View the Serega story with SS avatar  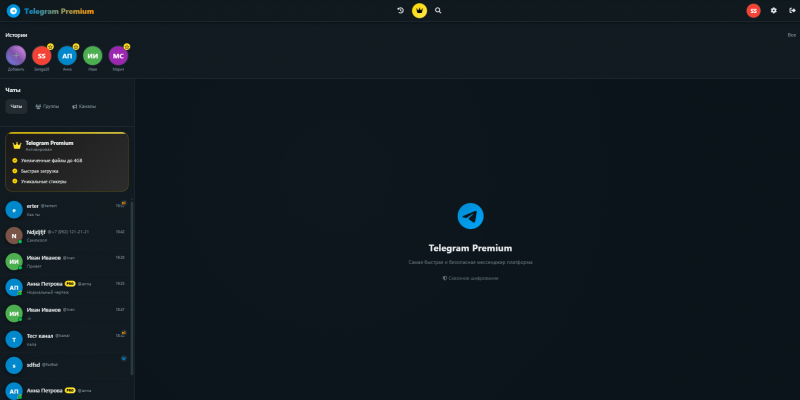42,56
